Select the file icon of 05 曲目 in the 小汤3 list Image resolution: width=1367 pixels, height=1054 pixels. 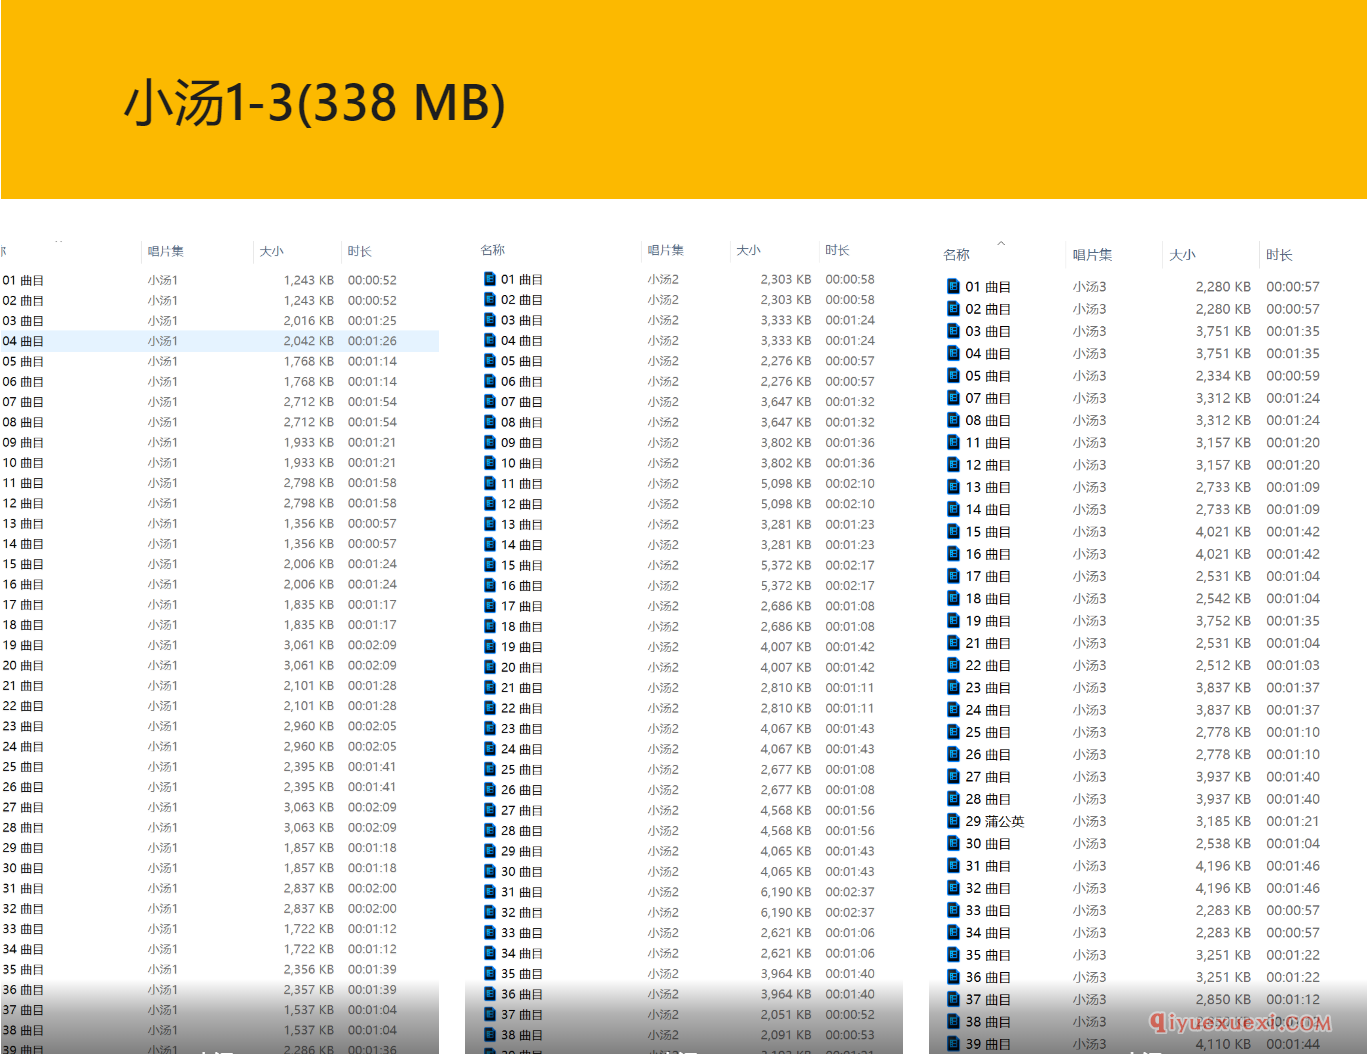[953, 375]
